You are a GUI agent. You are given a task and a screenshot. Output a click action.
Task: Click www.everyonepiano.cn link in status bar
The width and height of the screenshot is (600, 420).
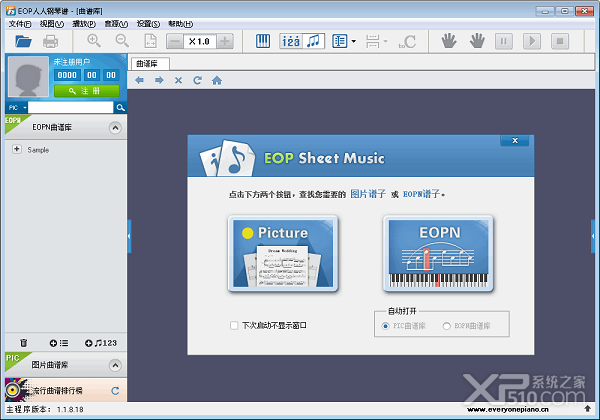[x=507, y=409]
